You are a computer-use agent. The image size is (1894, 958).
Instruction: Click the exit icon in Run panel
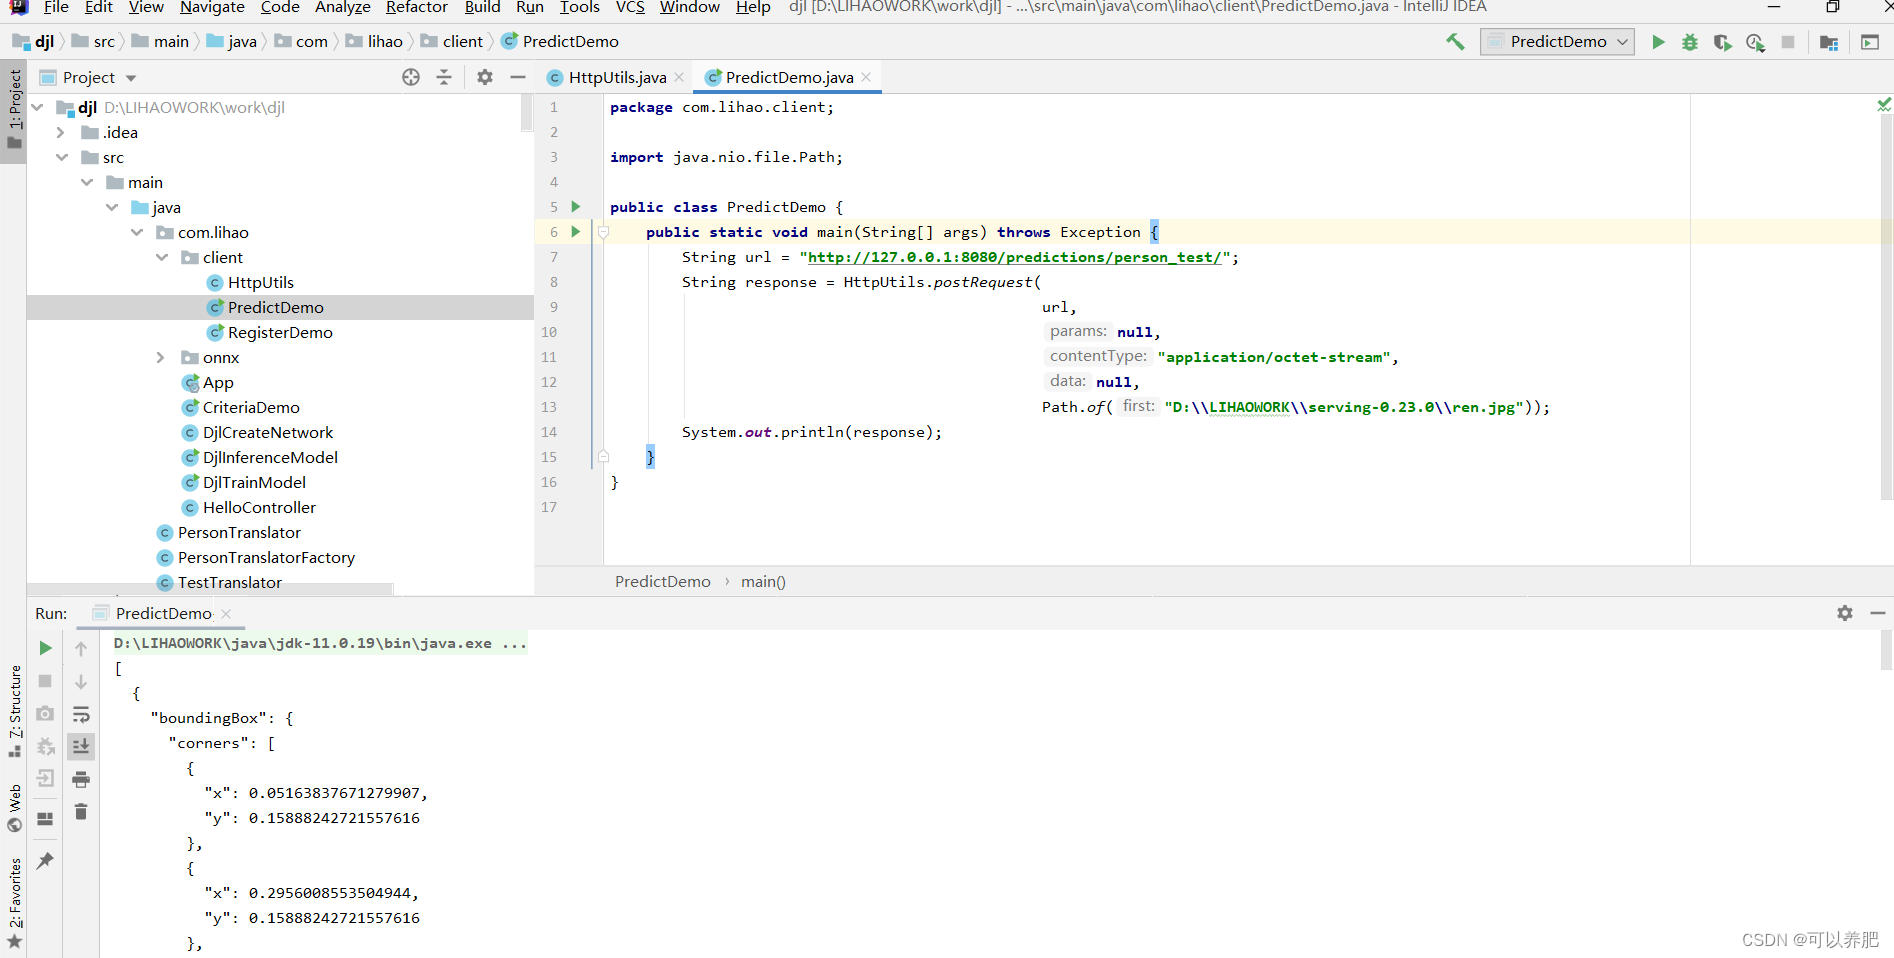(45, 778)
